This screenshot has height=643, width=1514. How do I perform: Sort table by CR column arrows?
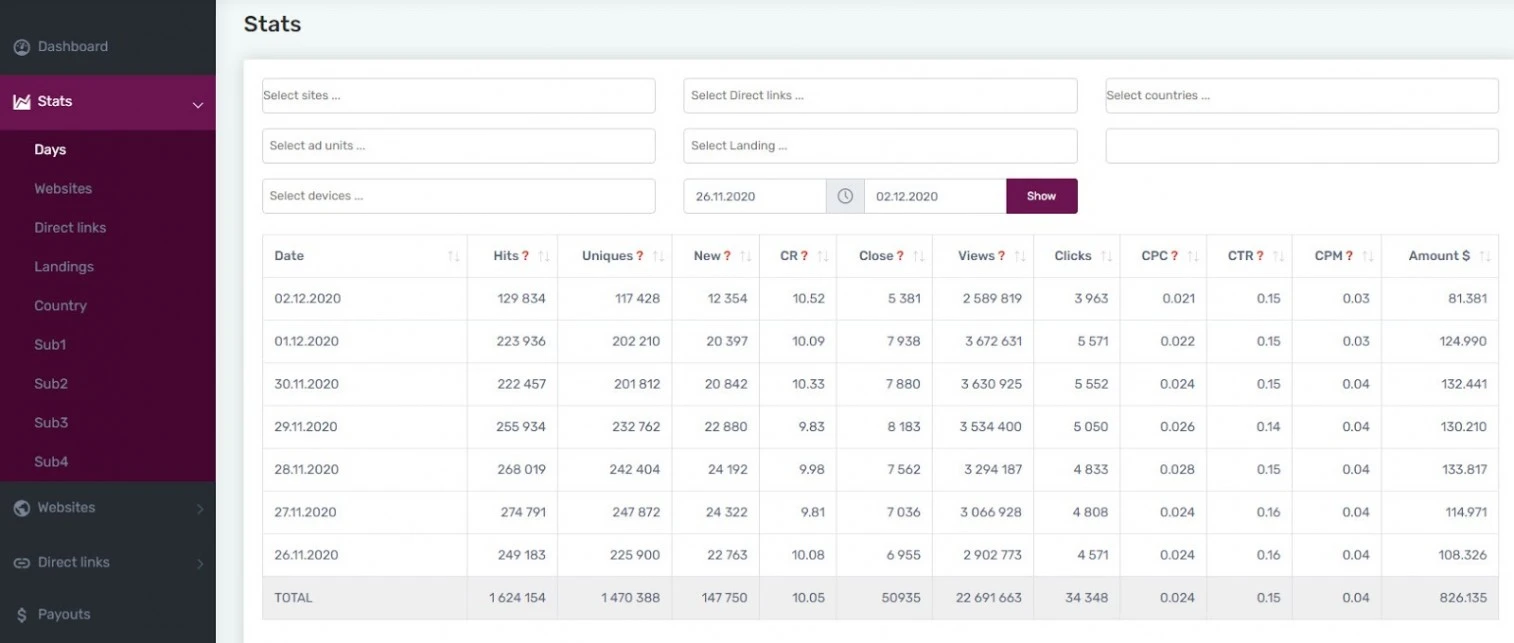pos(823,257)
